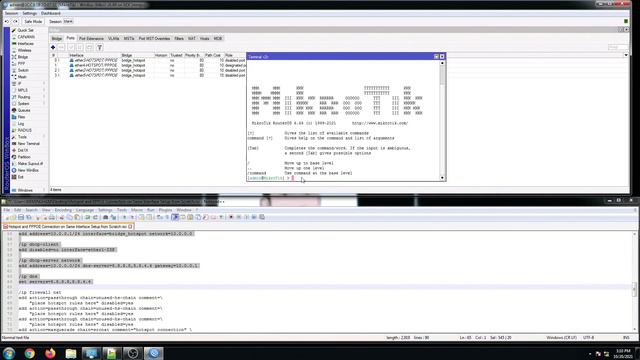640x360 pixels.
Task: Open Plugins menu in Notepad++
Action: (165, 210)
